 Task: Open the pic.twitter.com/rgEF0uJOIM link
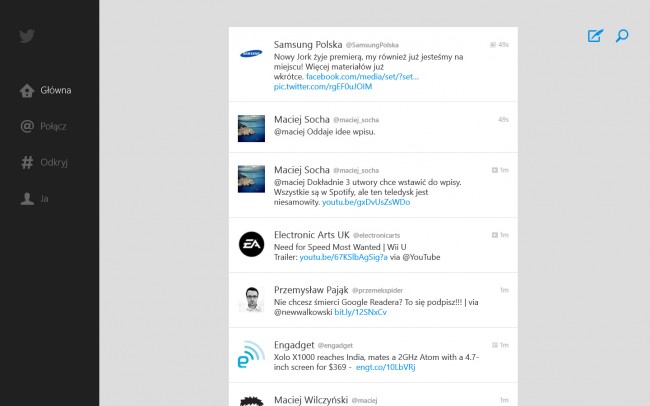pyautogui.click(x=323, y=87)
